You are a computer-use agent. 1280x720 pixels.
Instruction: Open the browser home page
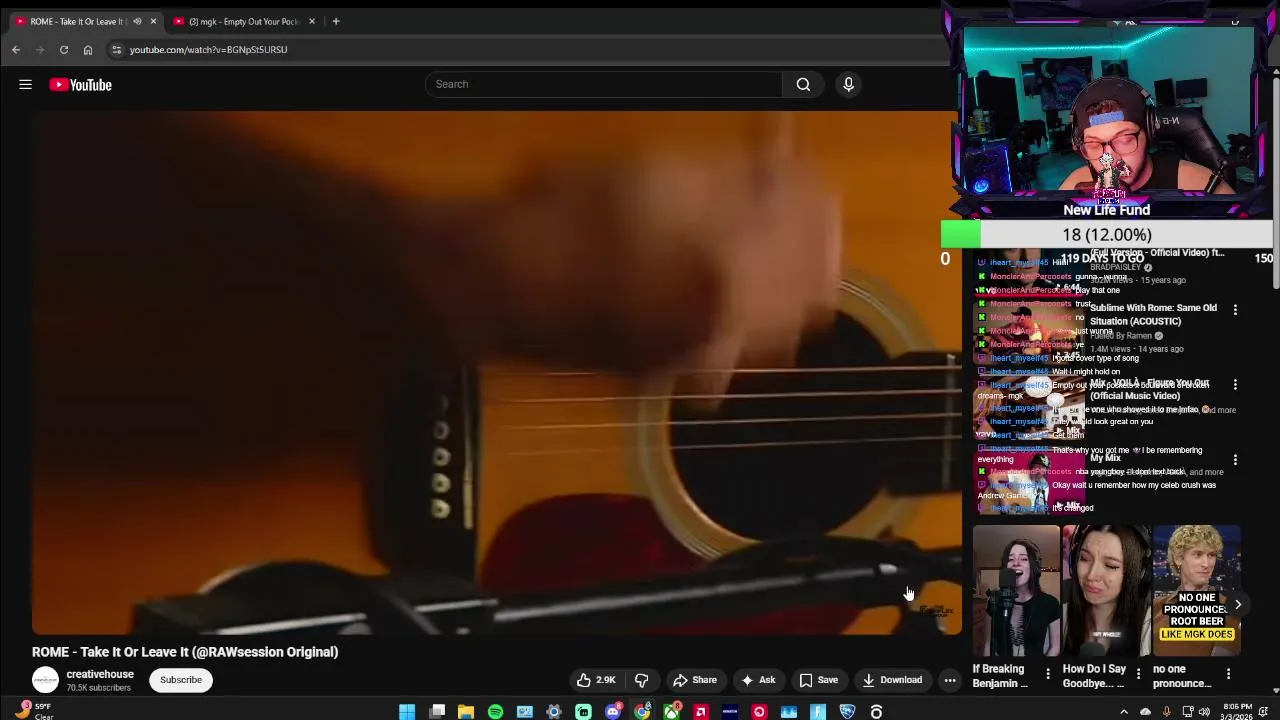(88, 49)
